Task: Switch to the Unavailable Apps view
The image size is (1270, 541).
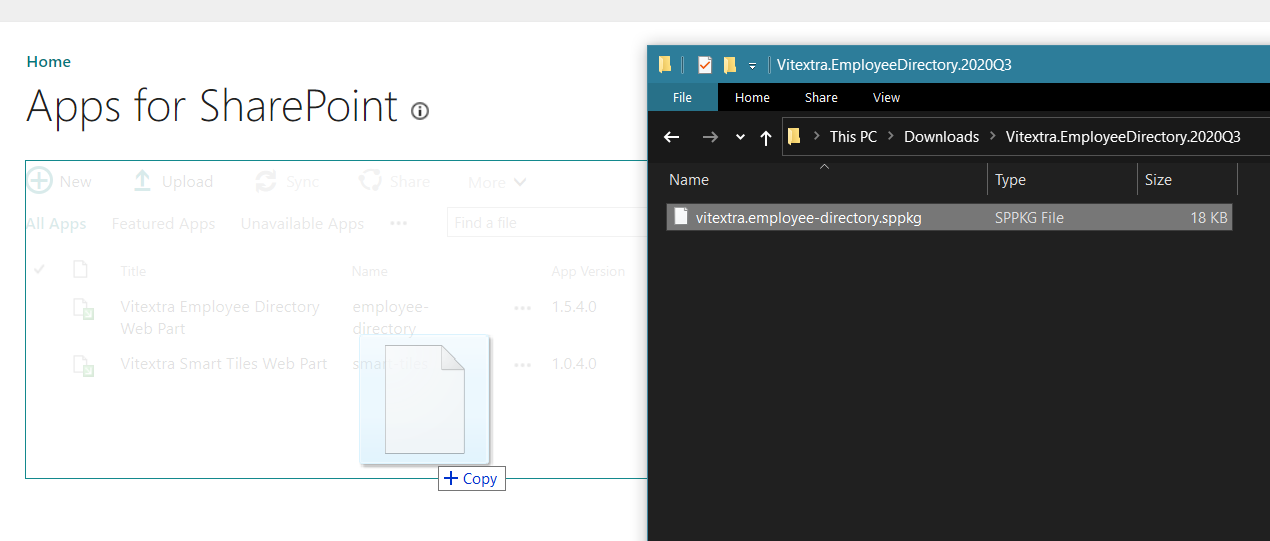Action: point(302,224)
